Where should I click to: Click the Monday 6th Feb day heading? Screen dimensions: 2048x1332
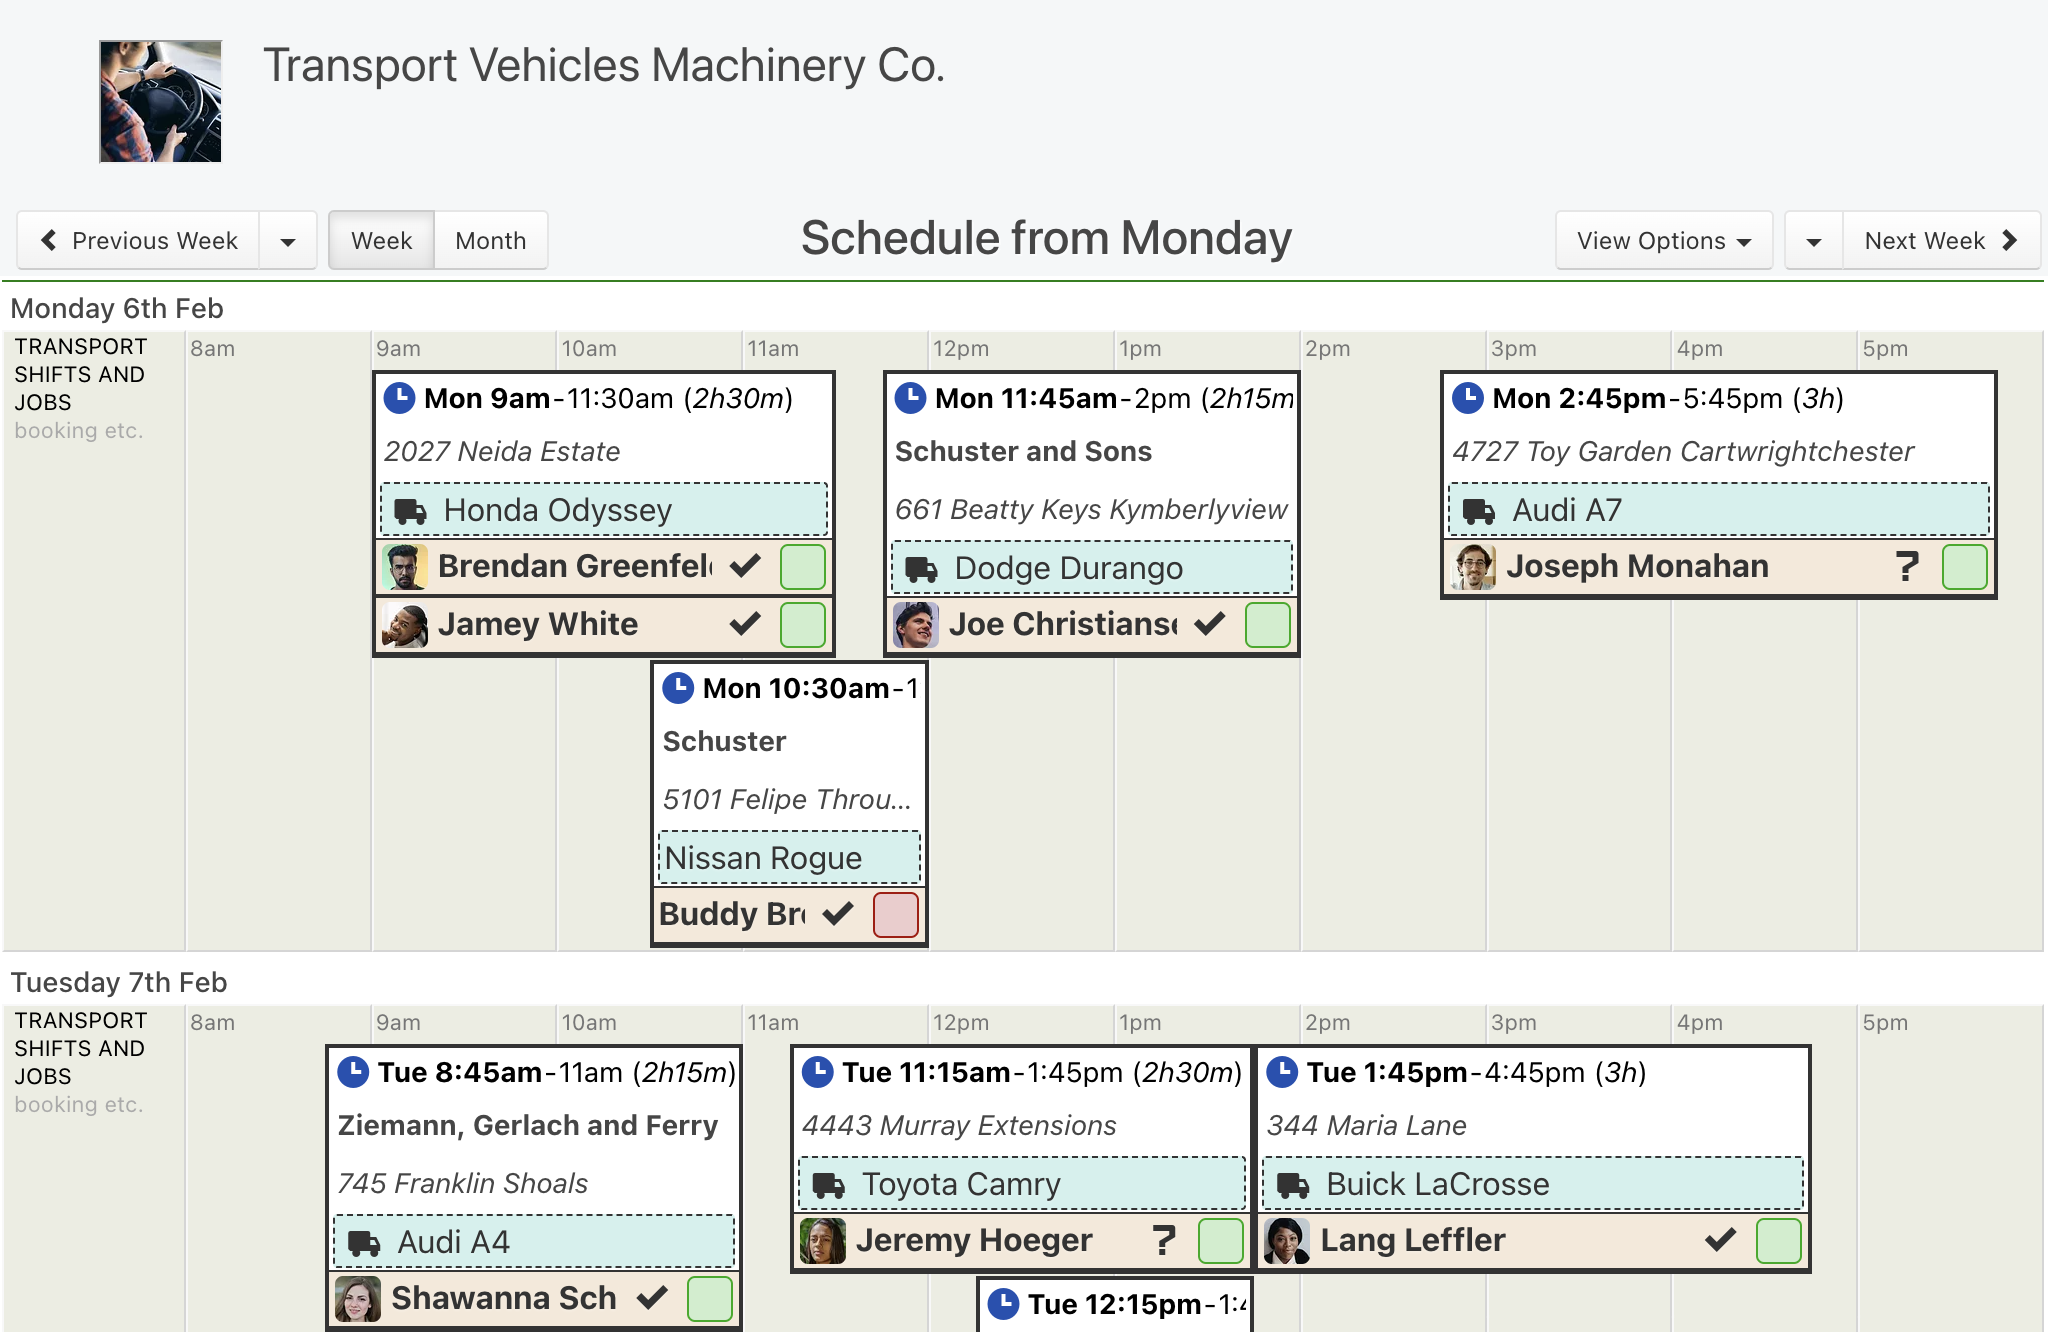click(117, 308)
